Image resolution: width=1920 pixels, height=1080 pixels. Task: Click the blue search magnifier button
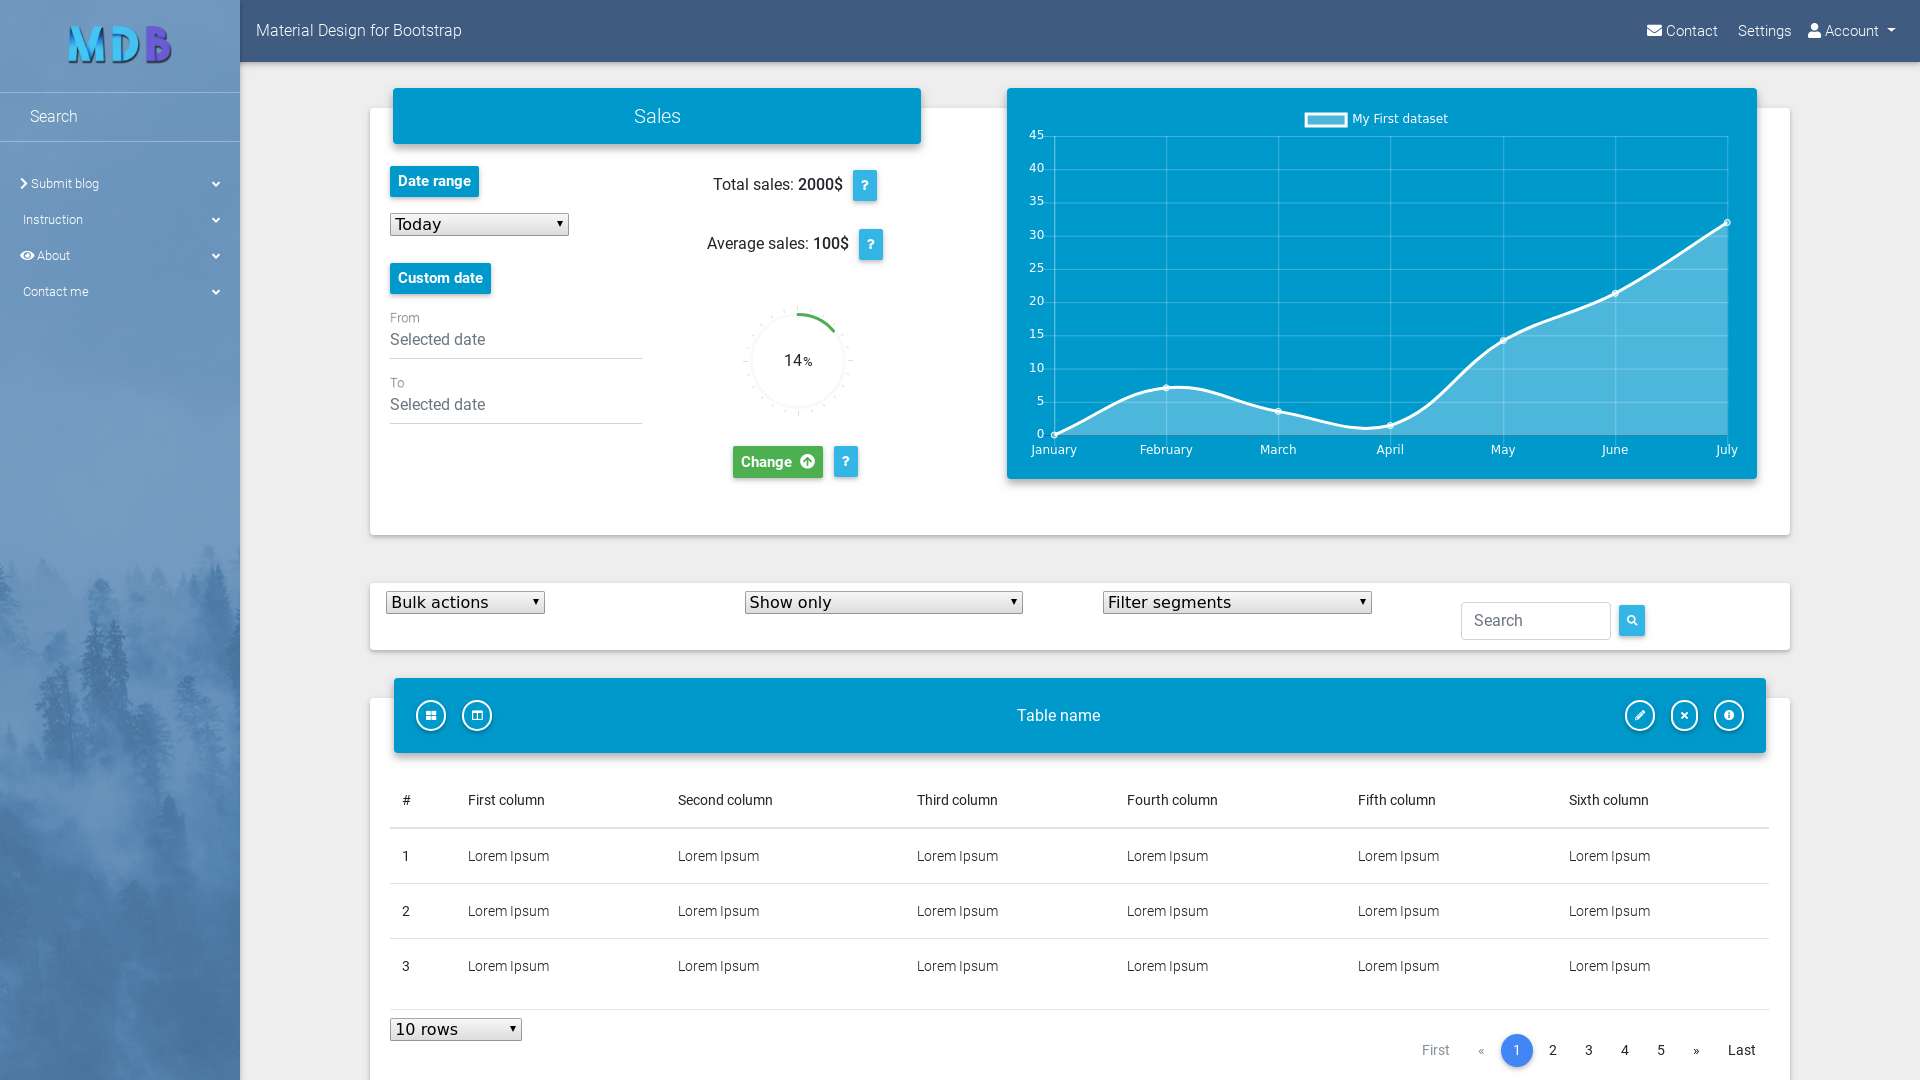[1632, 621]
